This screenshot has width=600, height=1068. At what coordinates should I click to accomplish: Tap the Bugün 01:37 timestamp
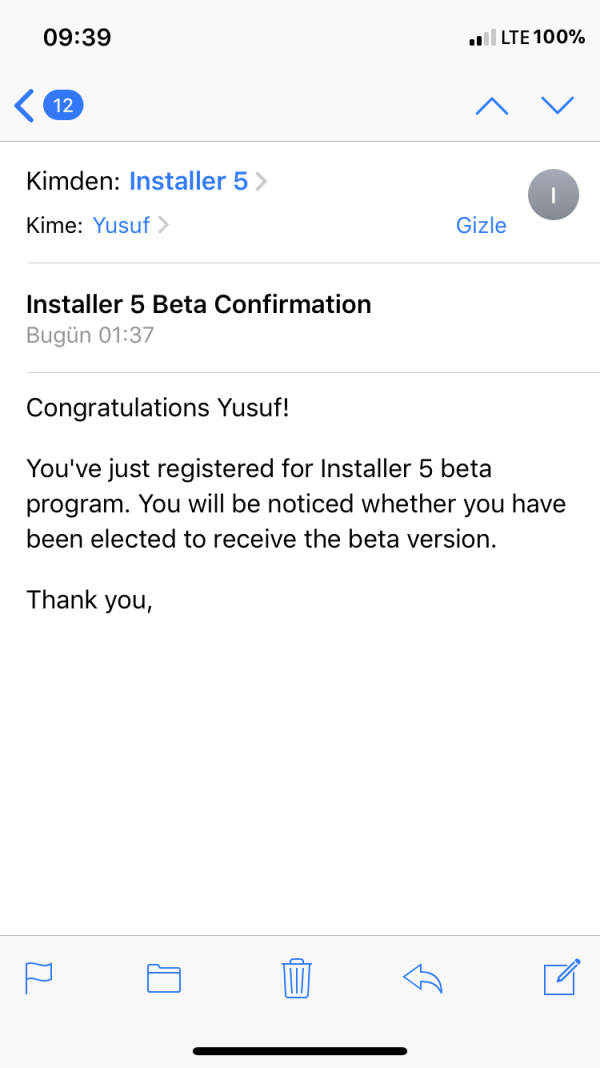[x=90, y=335]
